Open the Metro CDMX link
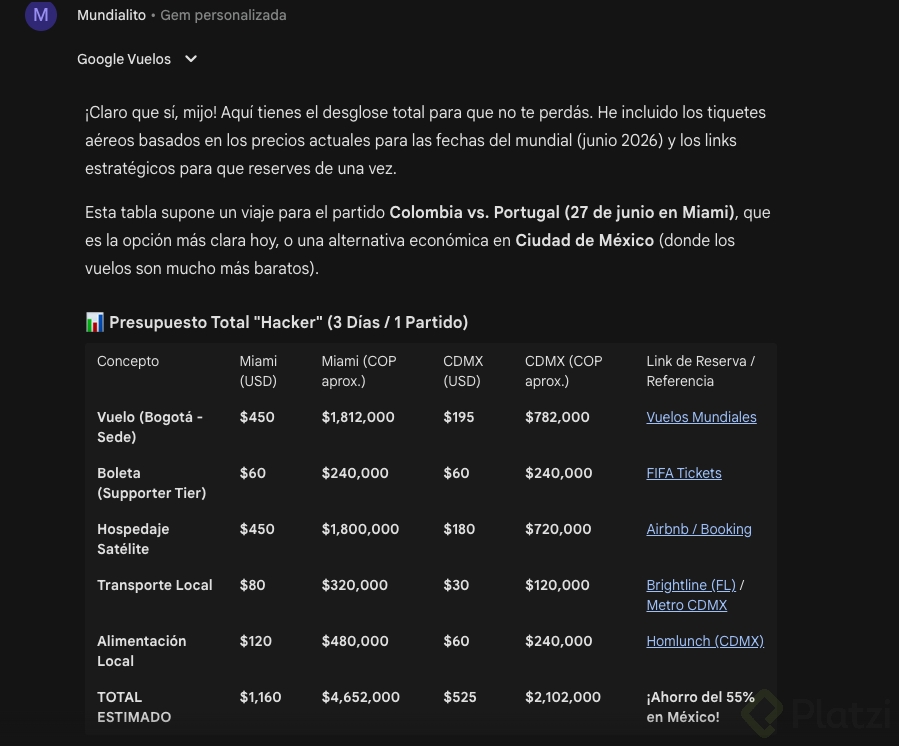The width and height of the screenshot is (899, 746). (686, 605)
